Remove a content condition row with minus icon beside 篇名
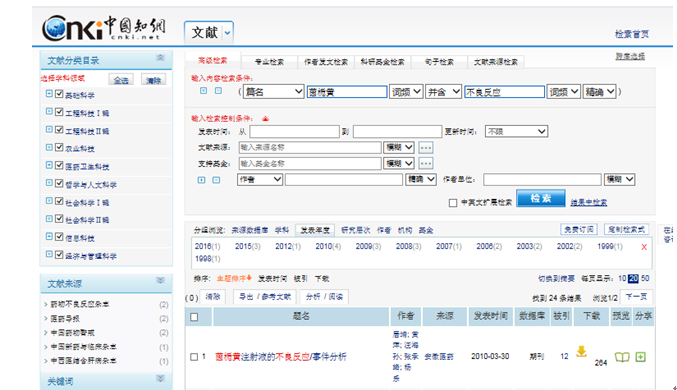This screenshot has width=677, height=390. coord(218,91)
